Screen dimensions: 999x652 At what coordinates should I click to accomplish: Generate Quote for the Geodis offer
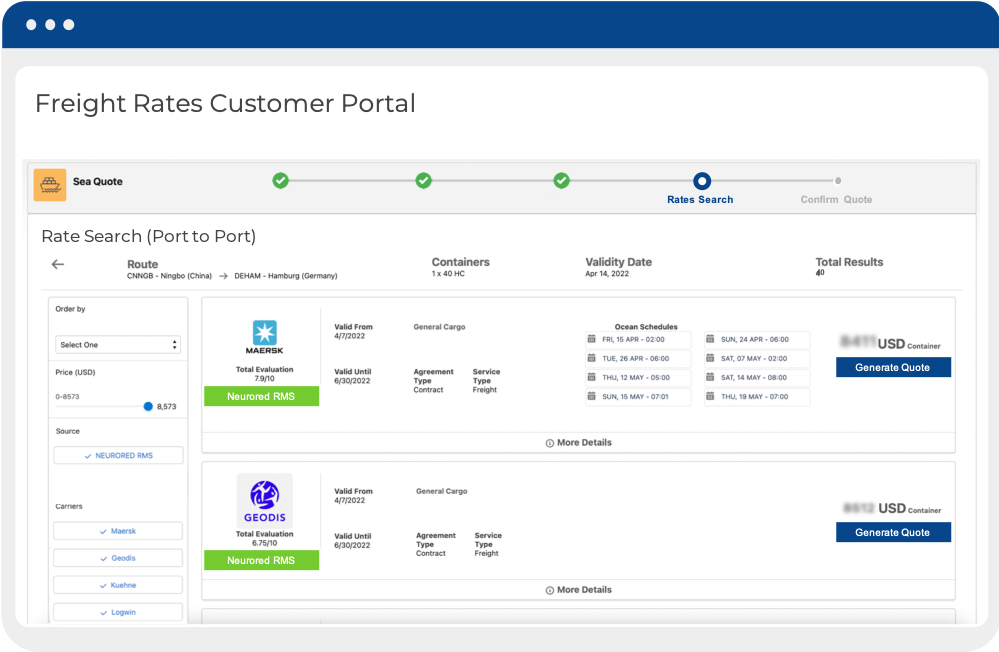[892, 532]
